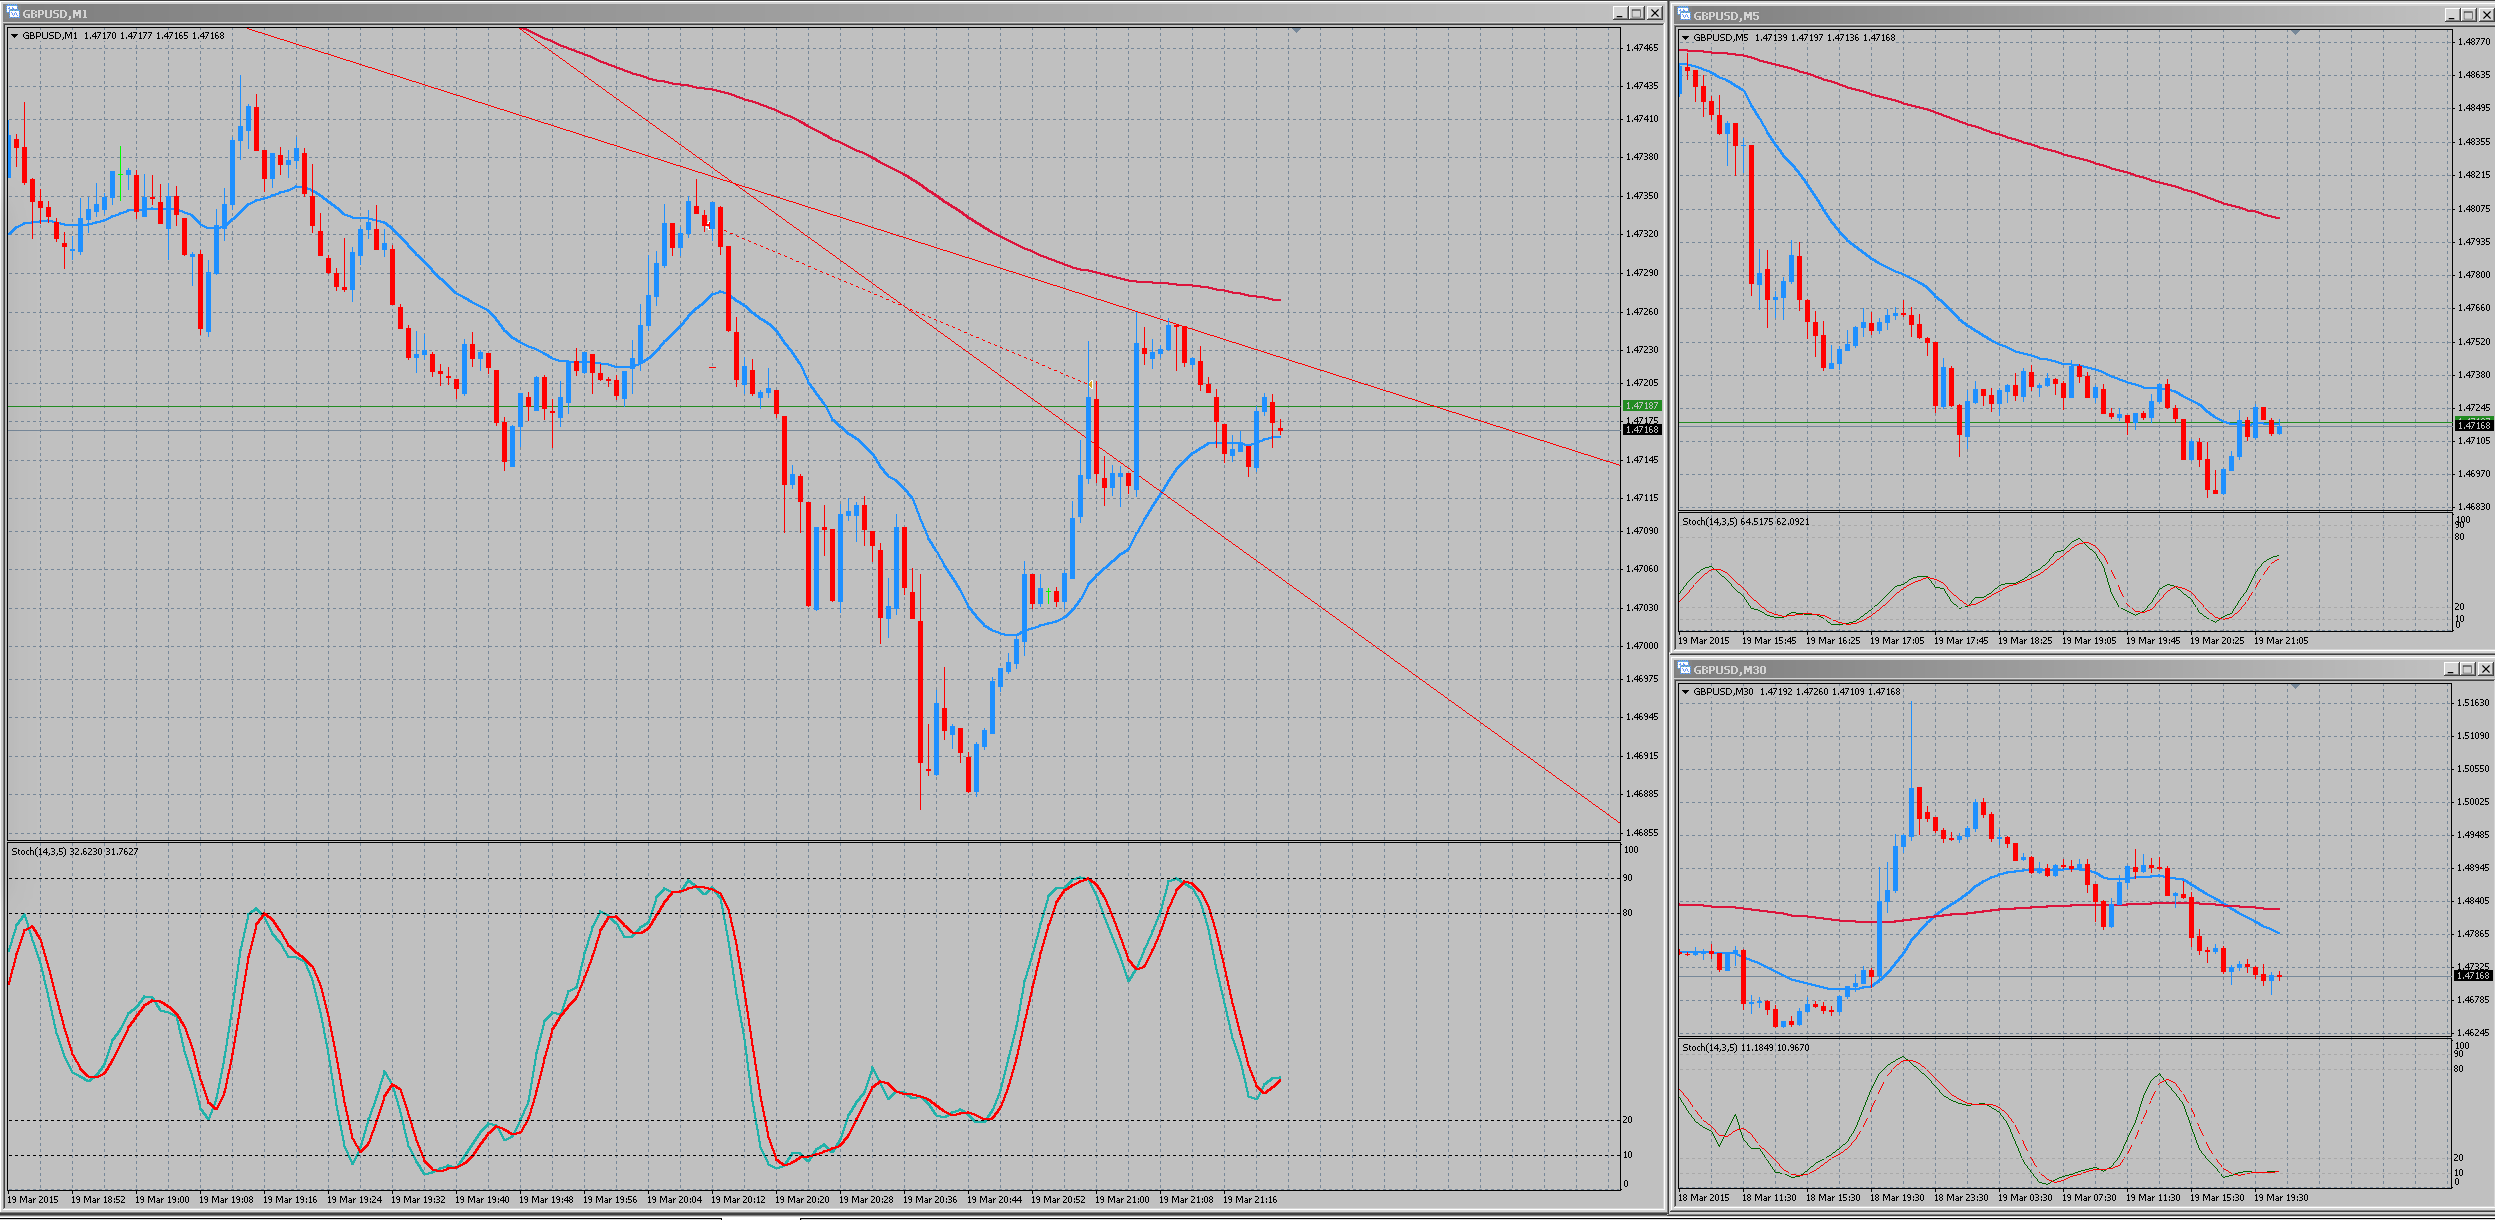Minimize the GBPUSD,M5 chart window
Screen dimensions: 2495x1220
click(2452, 15)
